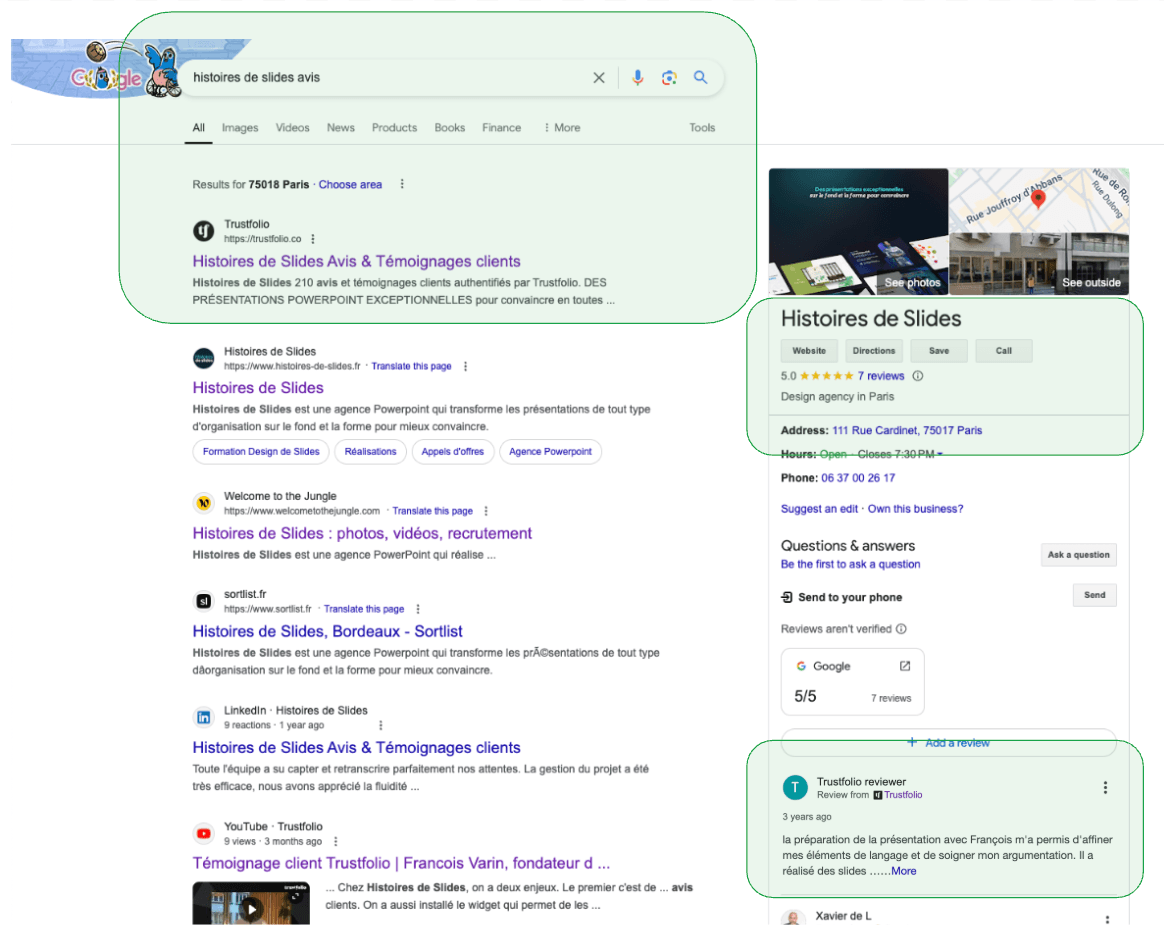Switch to the Images tab
Screen dimensions: 1164x938
pos(240,128)
